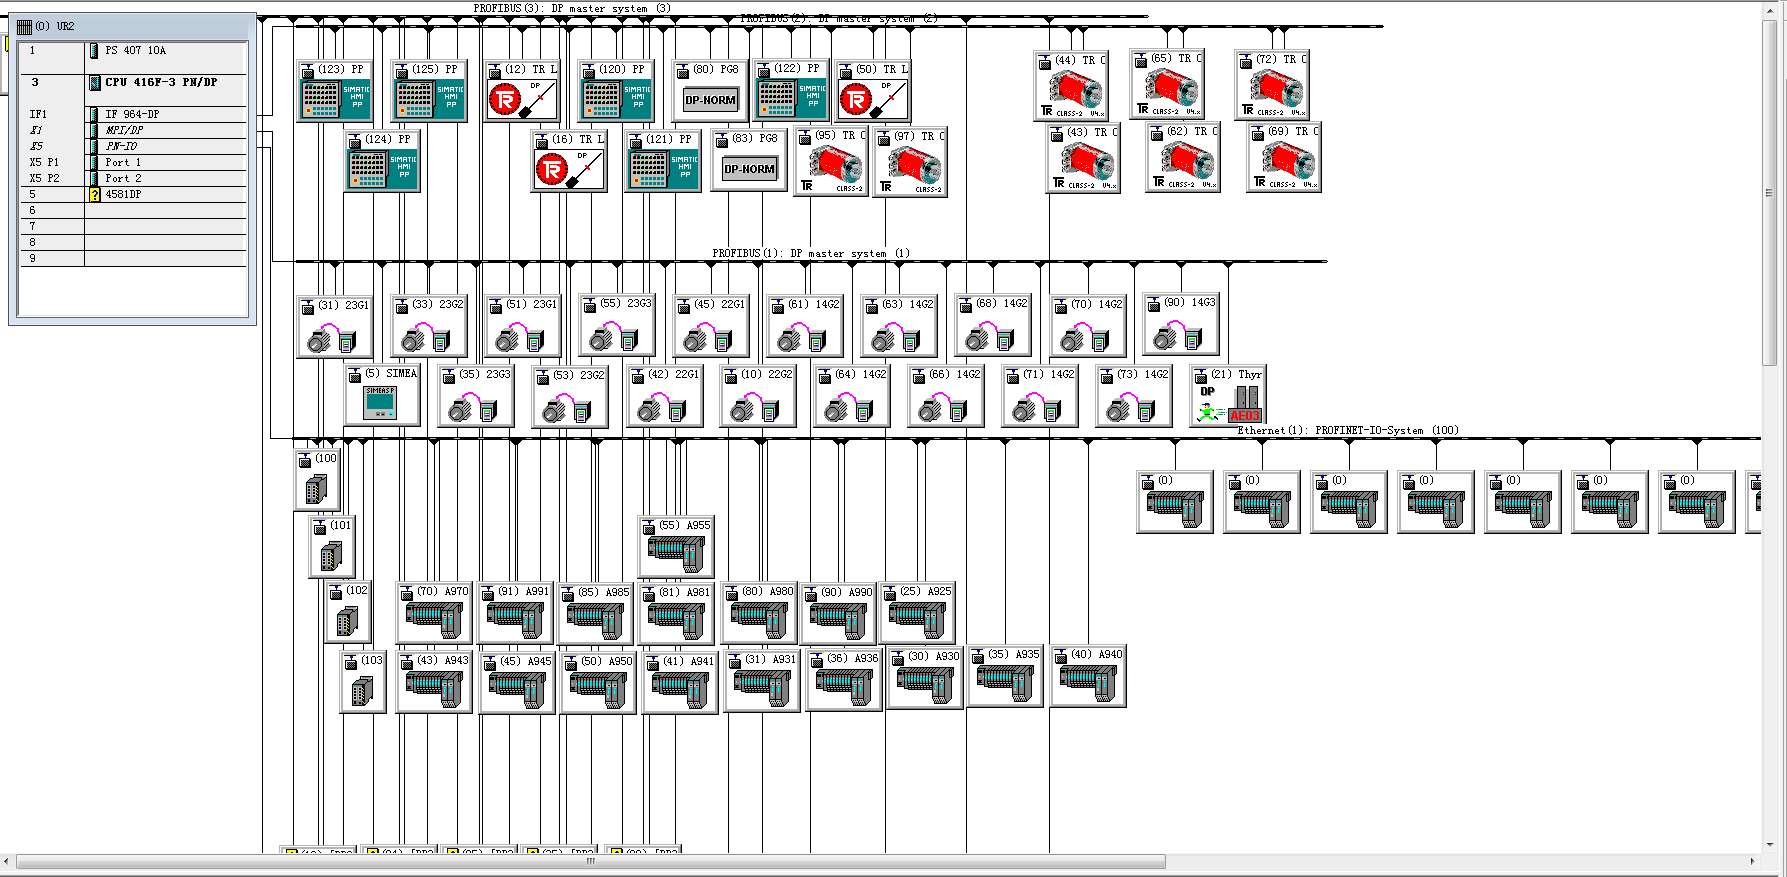Select the CPU 416F-3 PN/DP rack row

pos(160,83)
